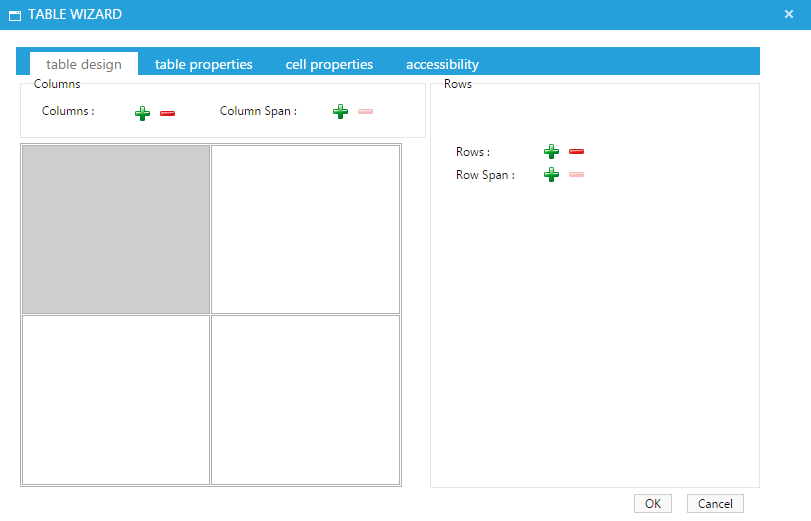Increase Column Span with green plus
The width and height of the screenshot is (811, 521).
[340, 111]
